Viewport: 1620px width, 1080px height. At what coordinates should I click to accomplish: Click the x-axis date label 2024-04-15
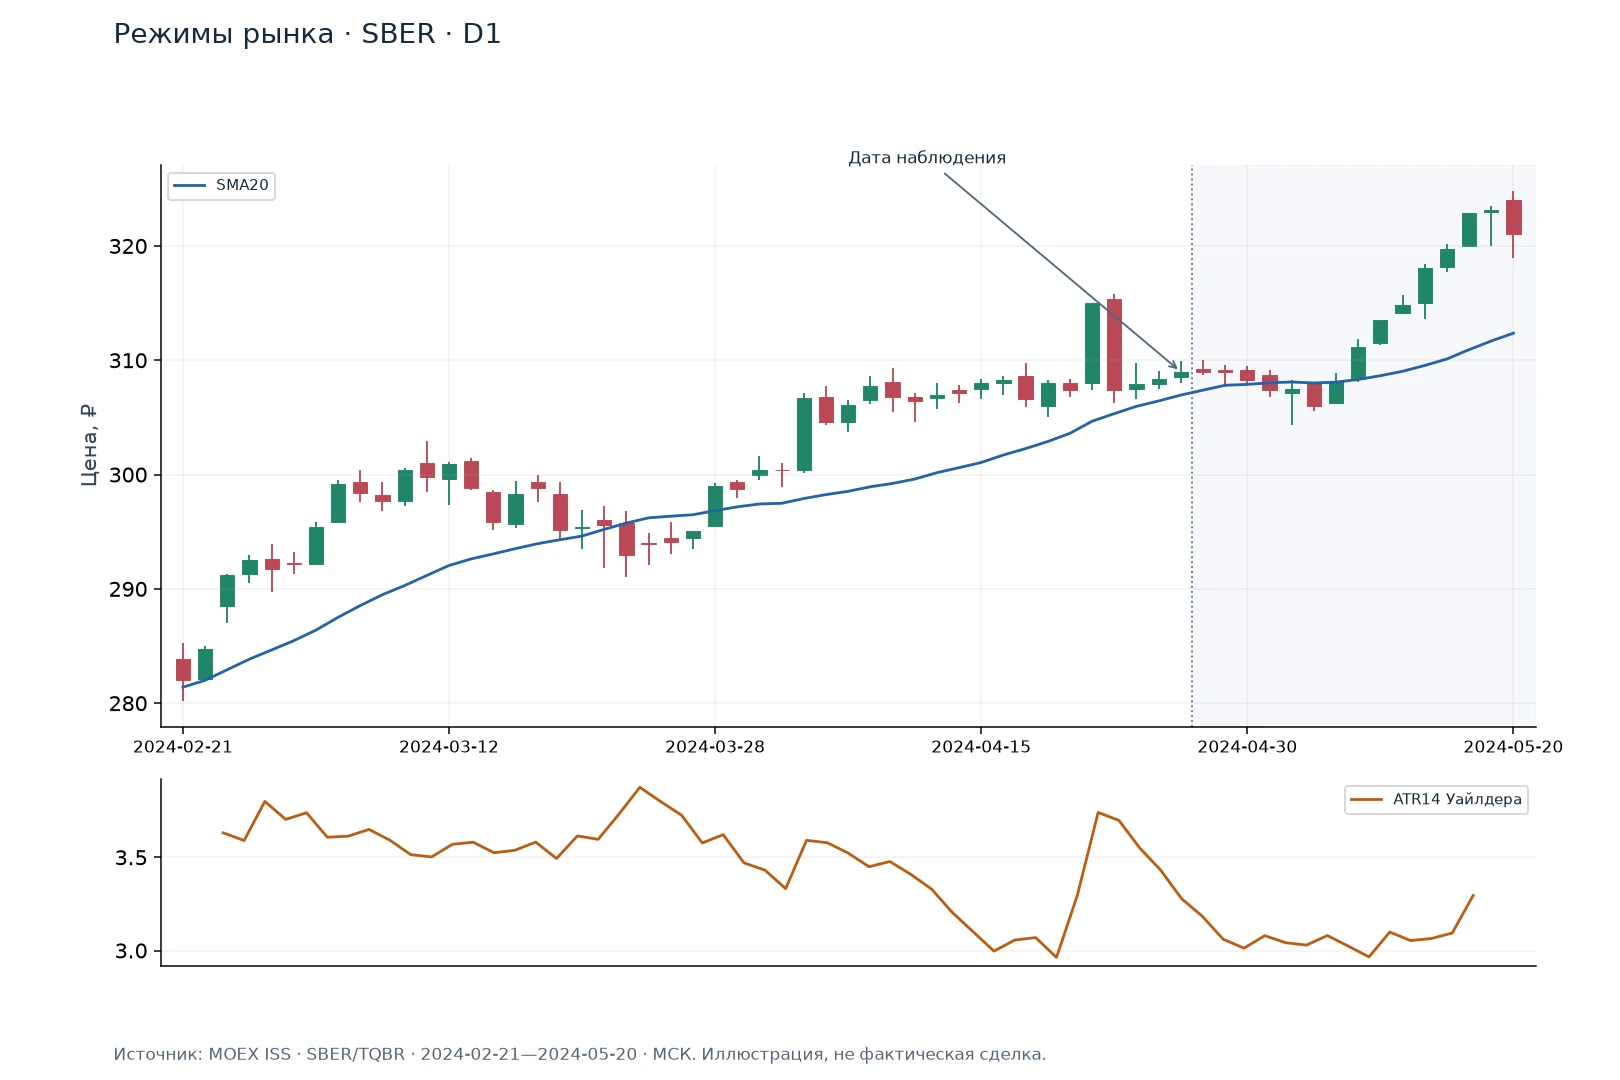point(981,747)
